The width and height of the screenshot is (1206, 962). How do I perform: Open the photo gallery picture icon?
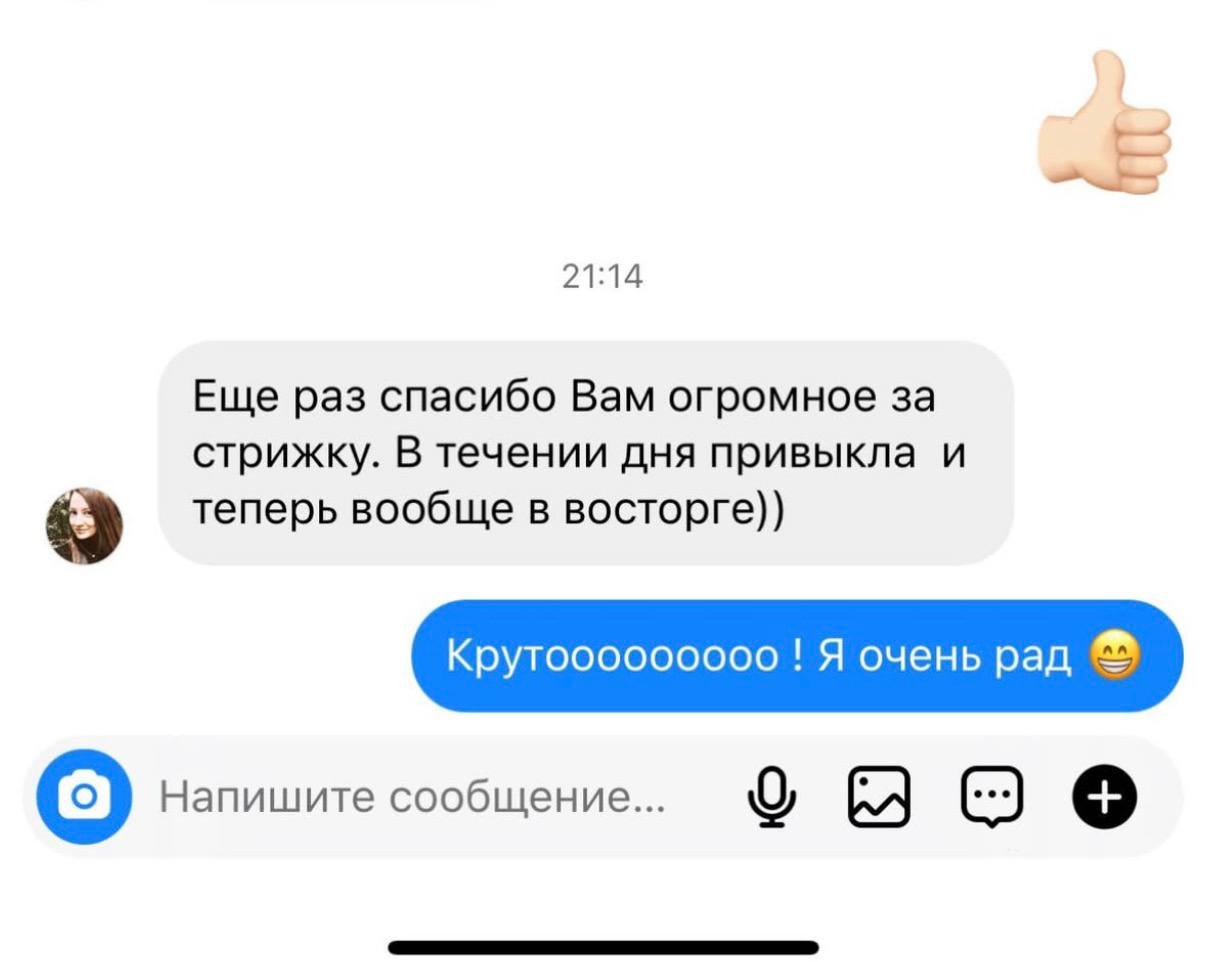(x=879, y=797)
